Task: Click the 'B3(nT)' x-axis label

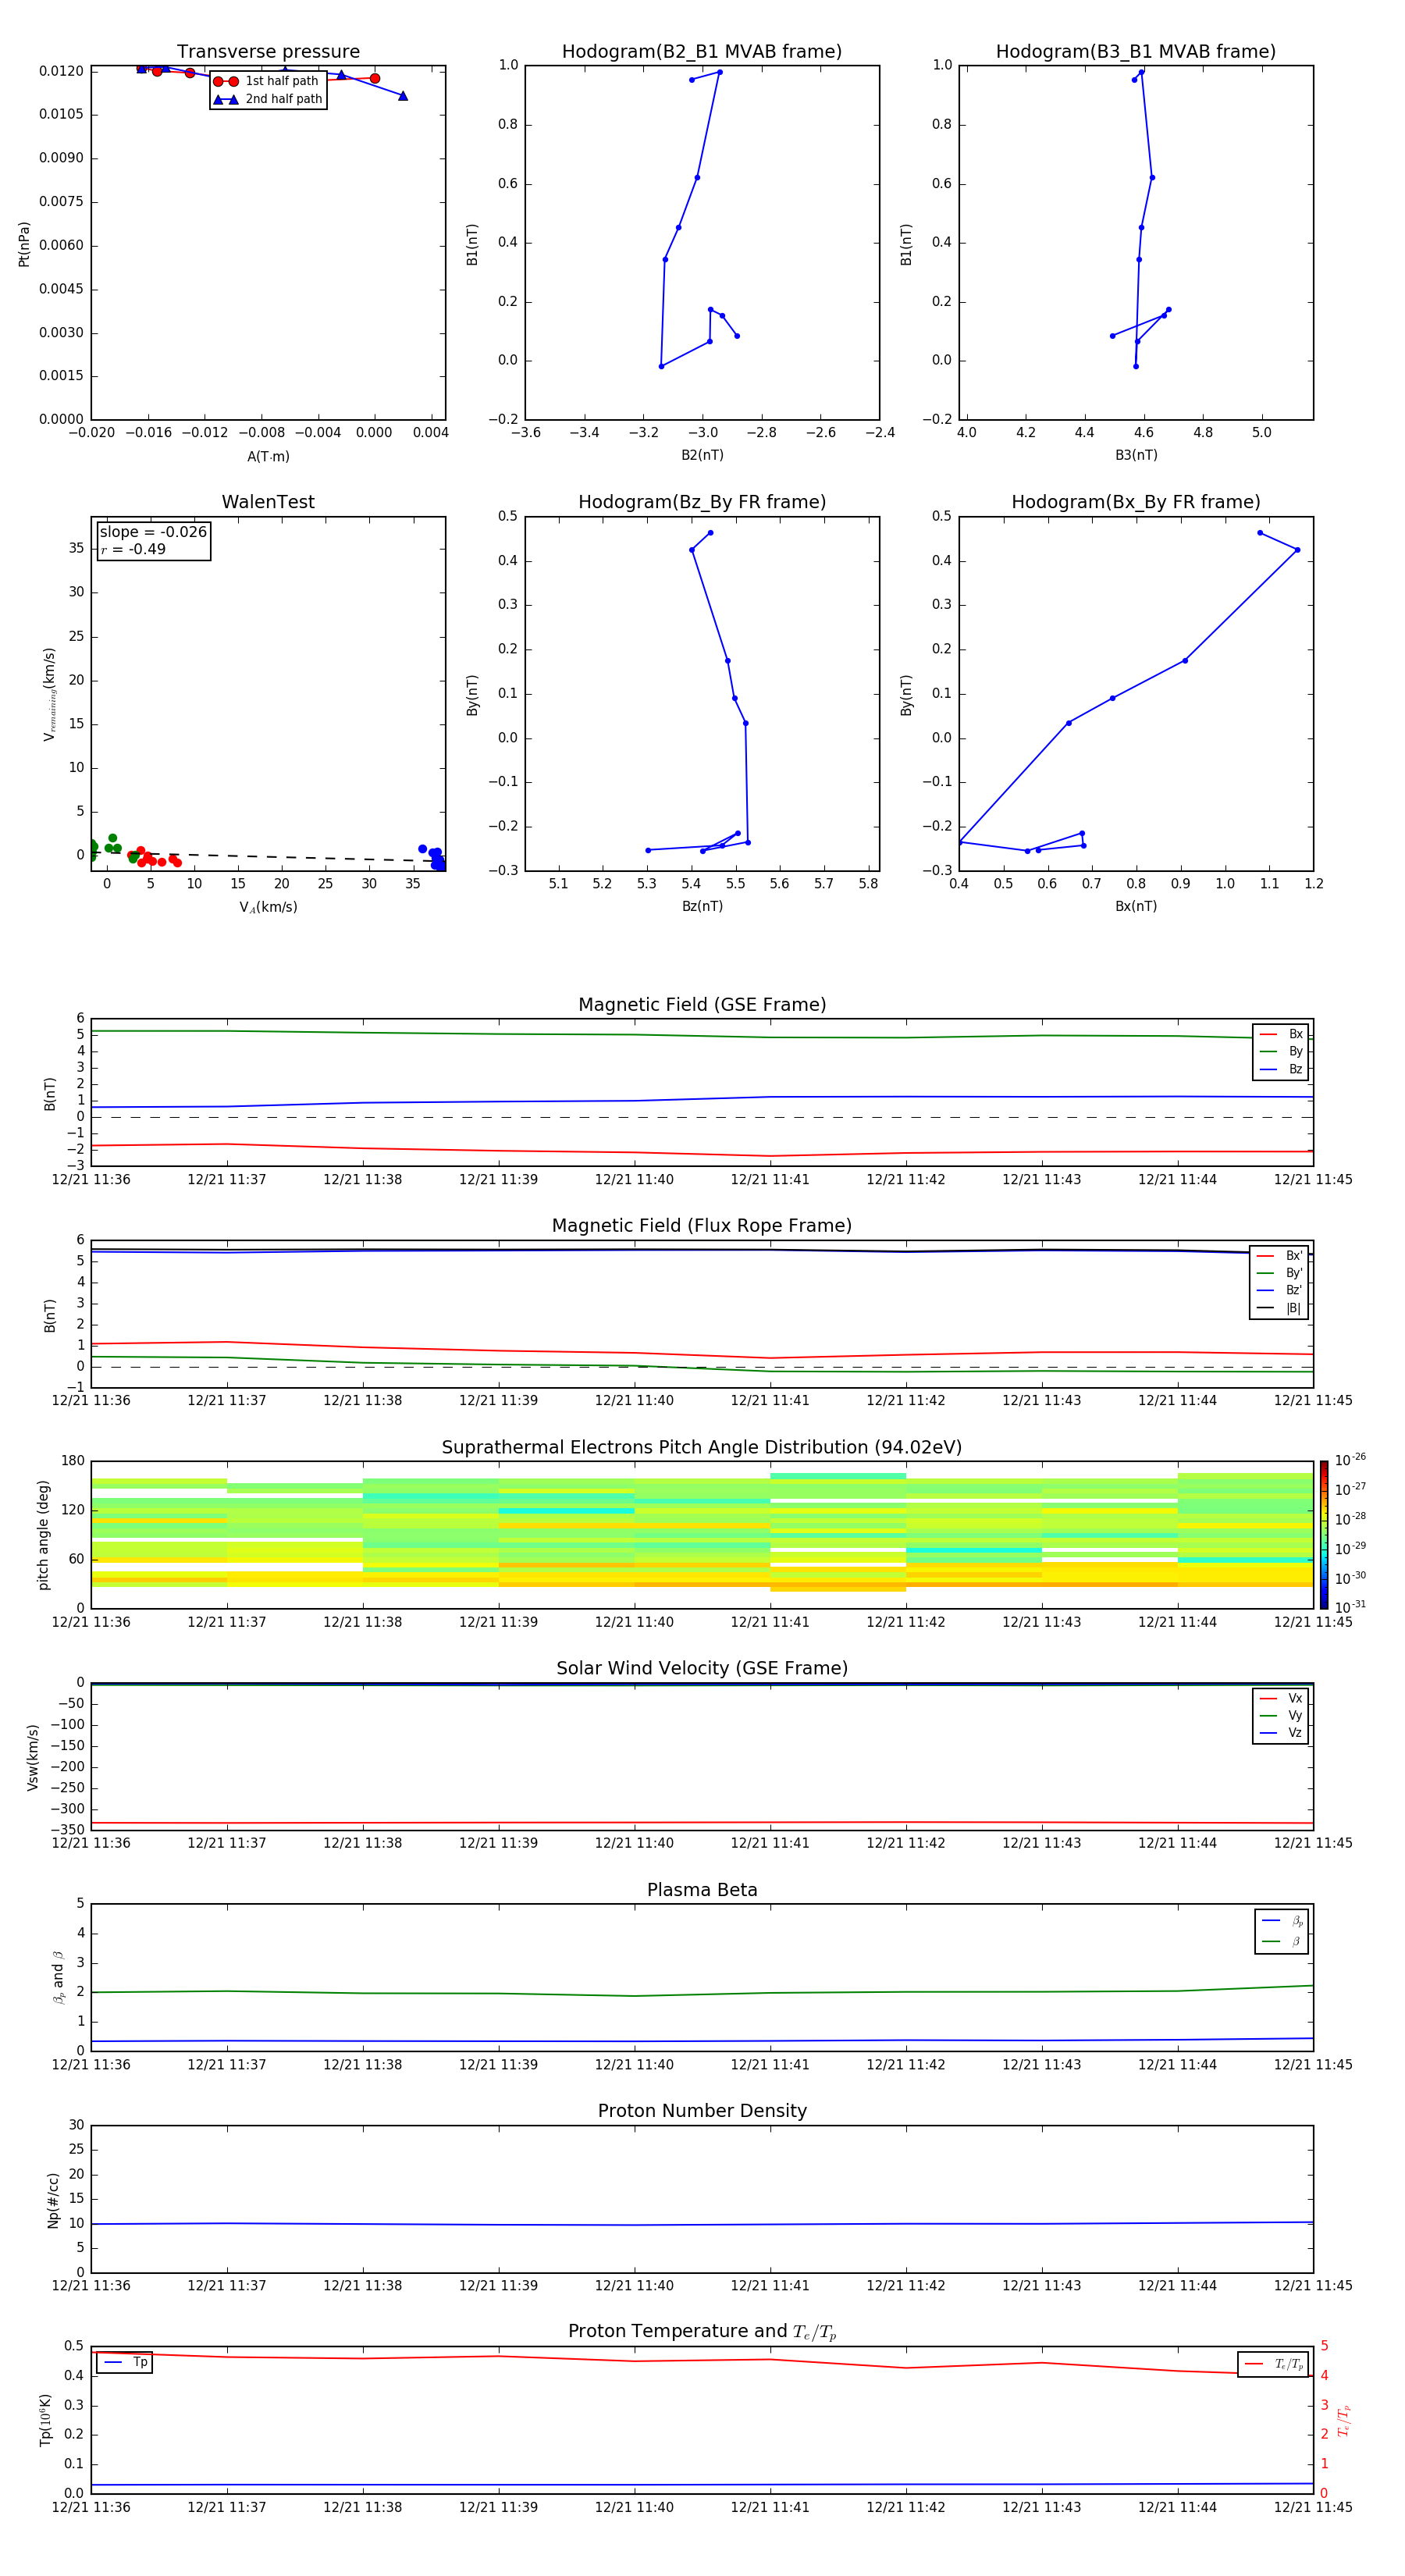Action: (x=1136, y=455)
